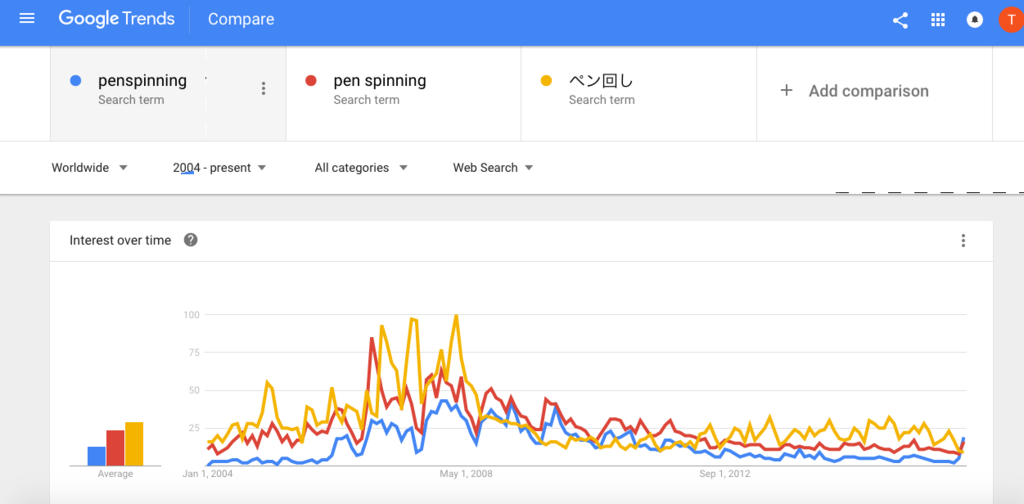The width and height of the screenshot is (1024, 504).
Task: Click the Interest over time help icon
Action: click(x=191, y=240)
